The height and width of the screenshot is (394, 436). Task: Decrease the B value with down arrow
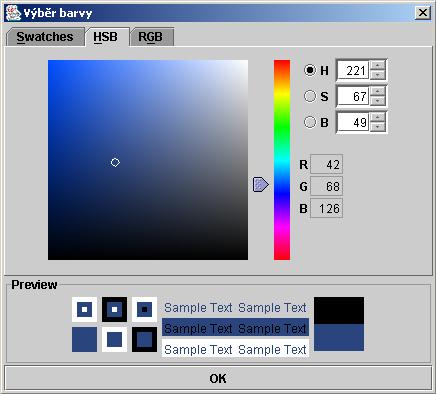(x=378, y=127)
